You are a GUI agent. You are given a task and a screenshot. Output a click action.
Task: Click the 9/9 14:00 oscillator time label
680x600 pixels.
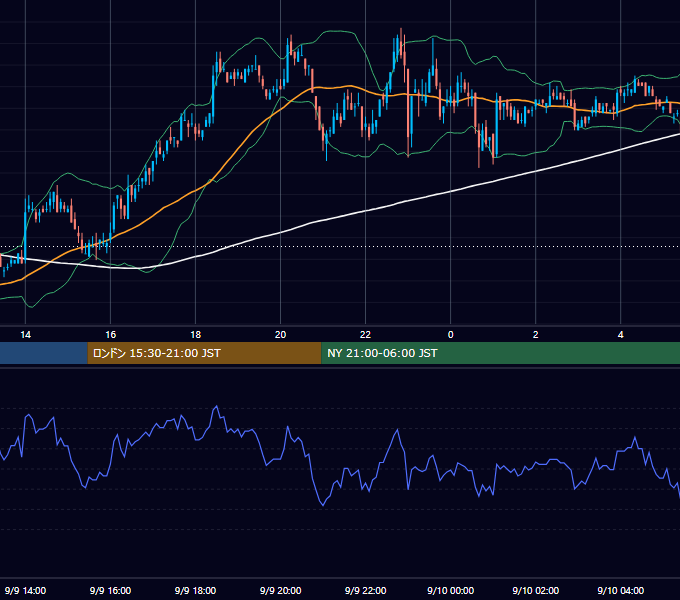point(26,590)
